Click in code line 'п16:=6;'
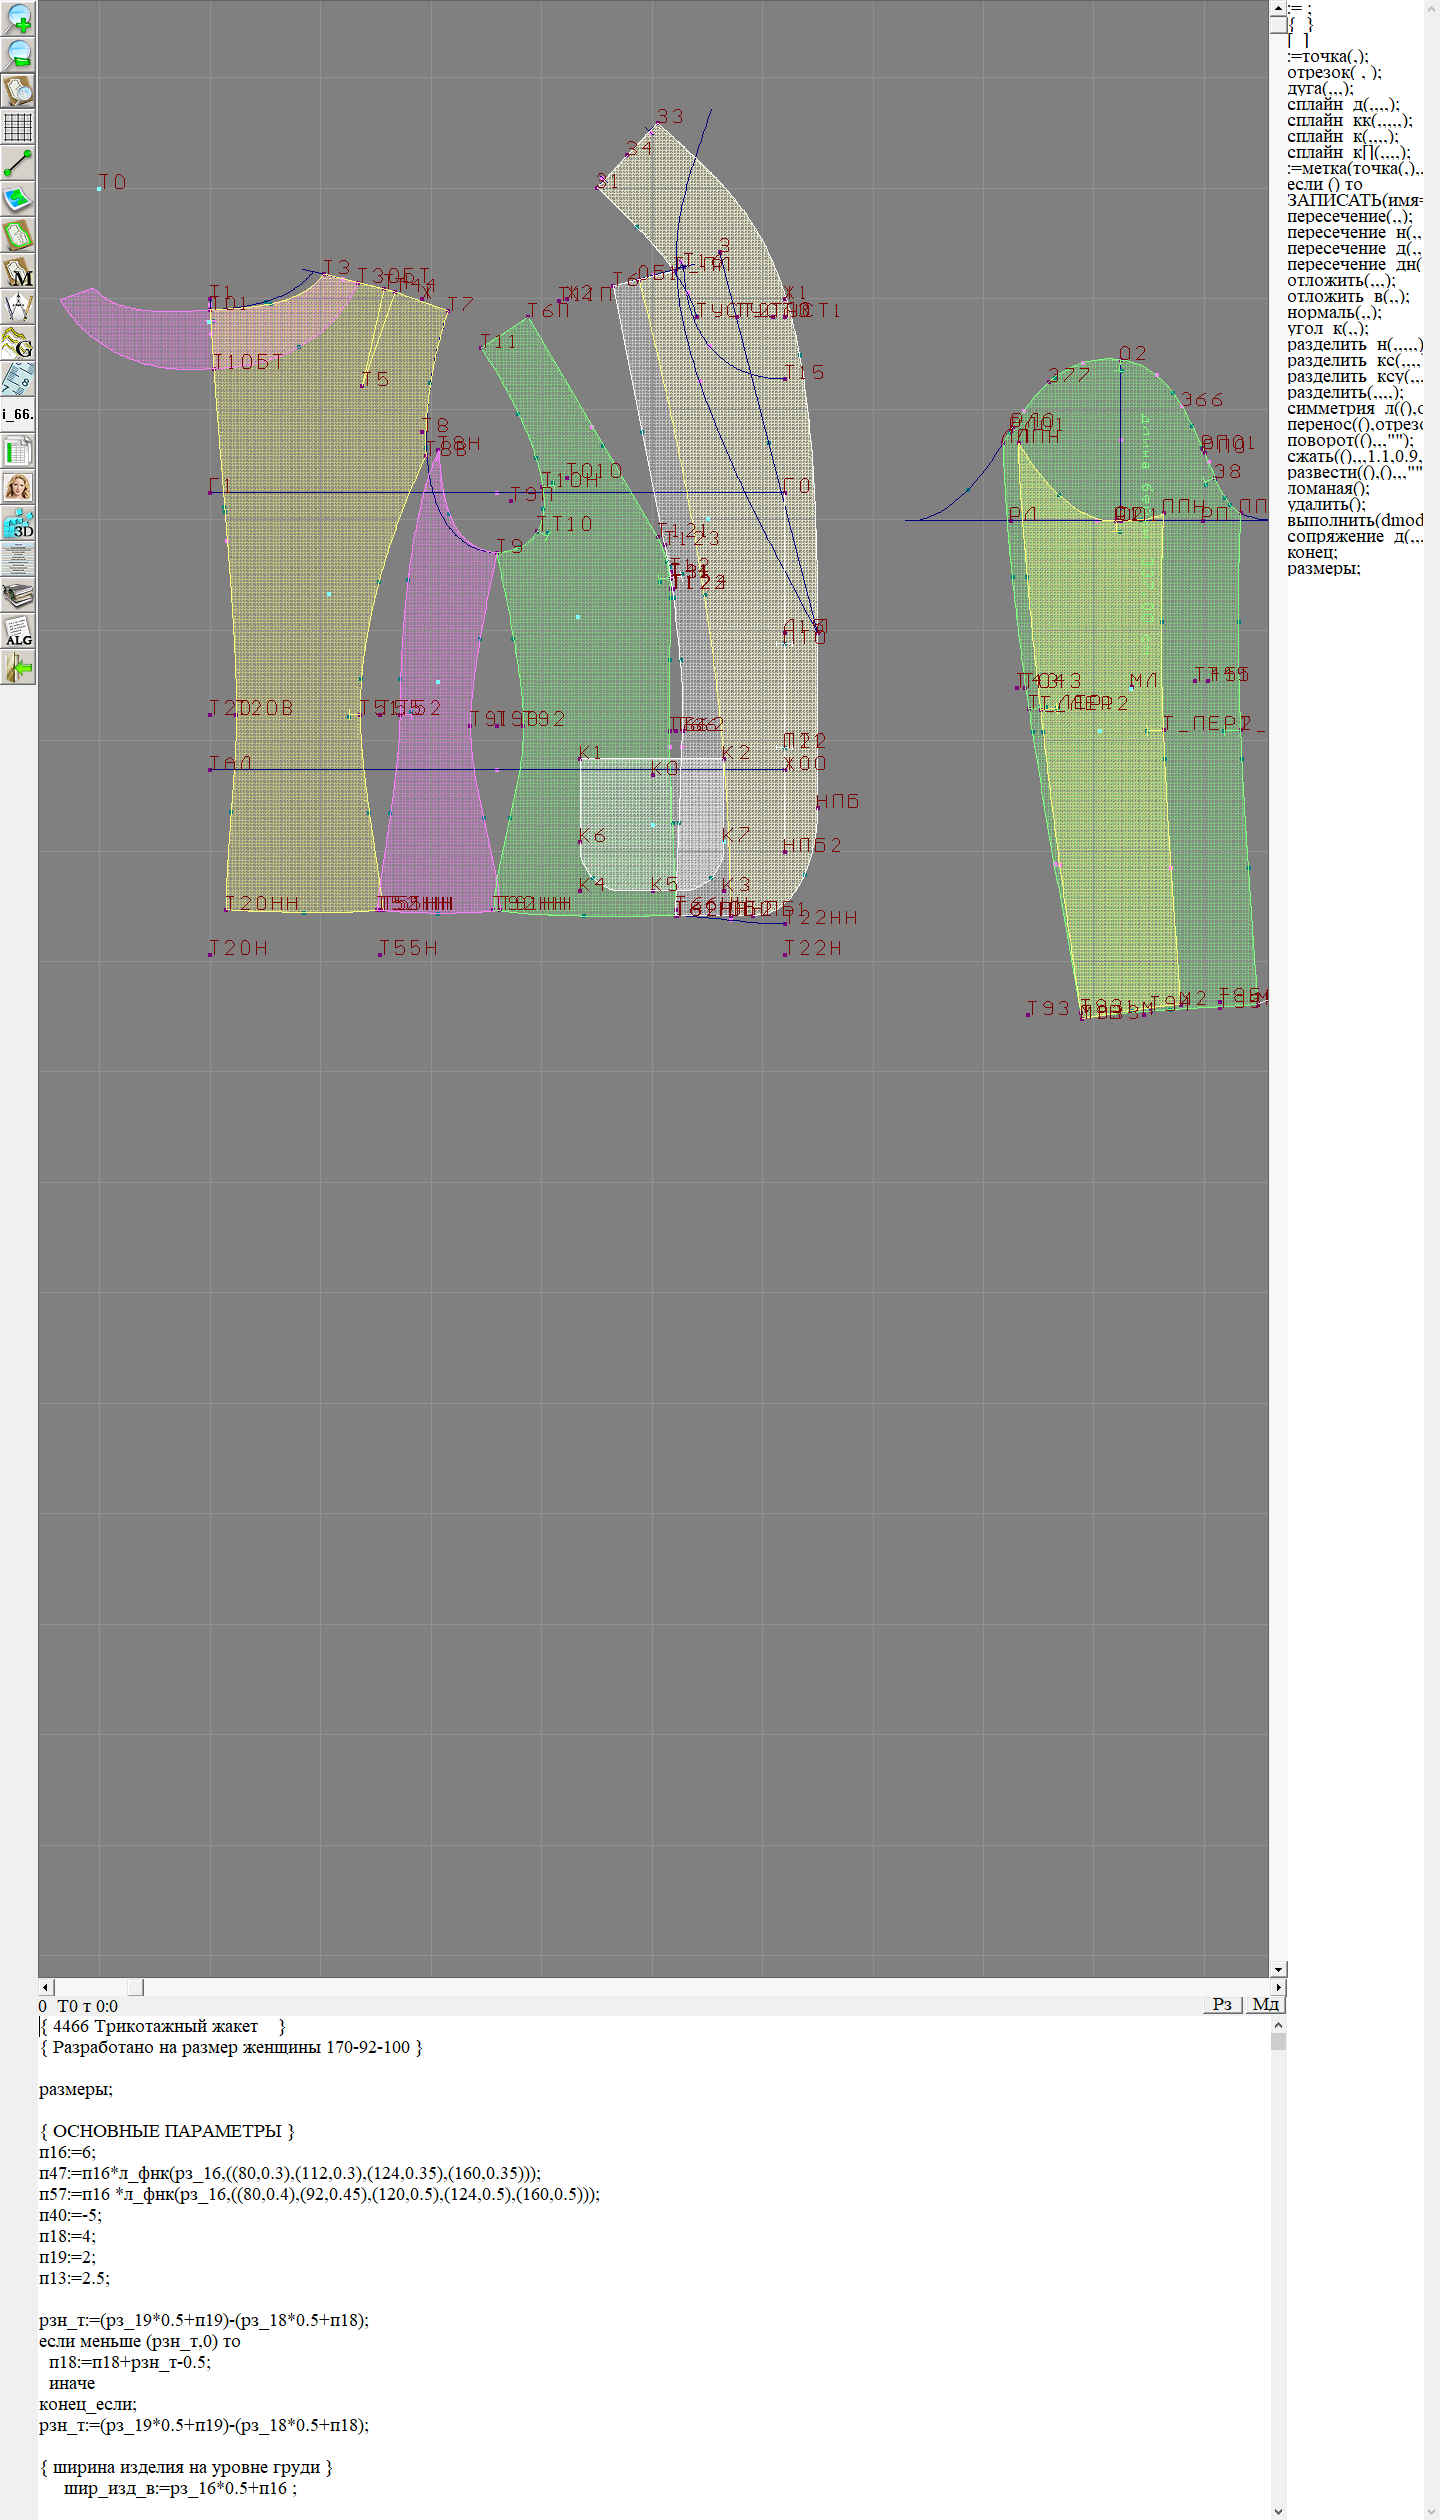This screenshot has height=2520, width=1440. coord(68,2152)
